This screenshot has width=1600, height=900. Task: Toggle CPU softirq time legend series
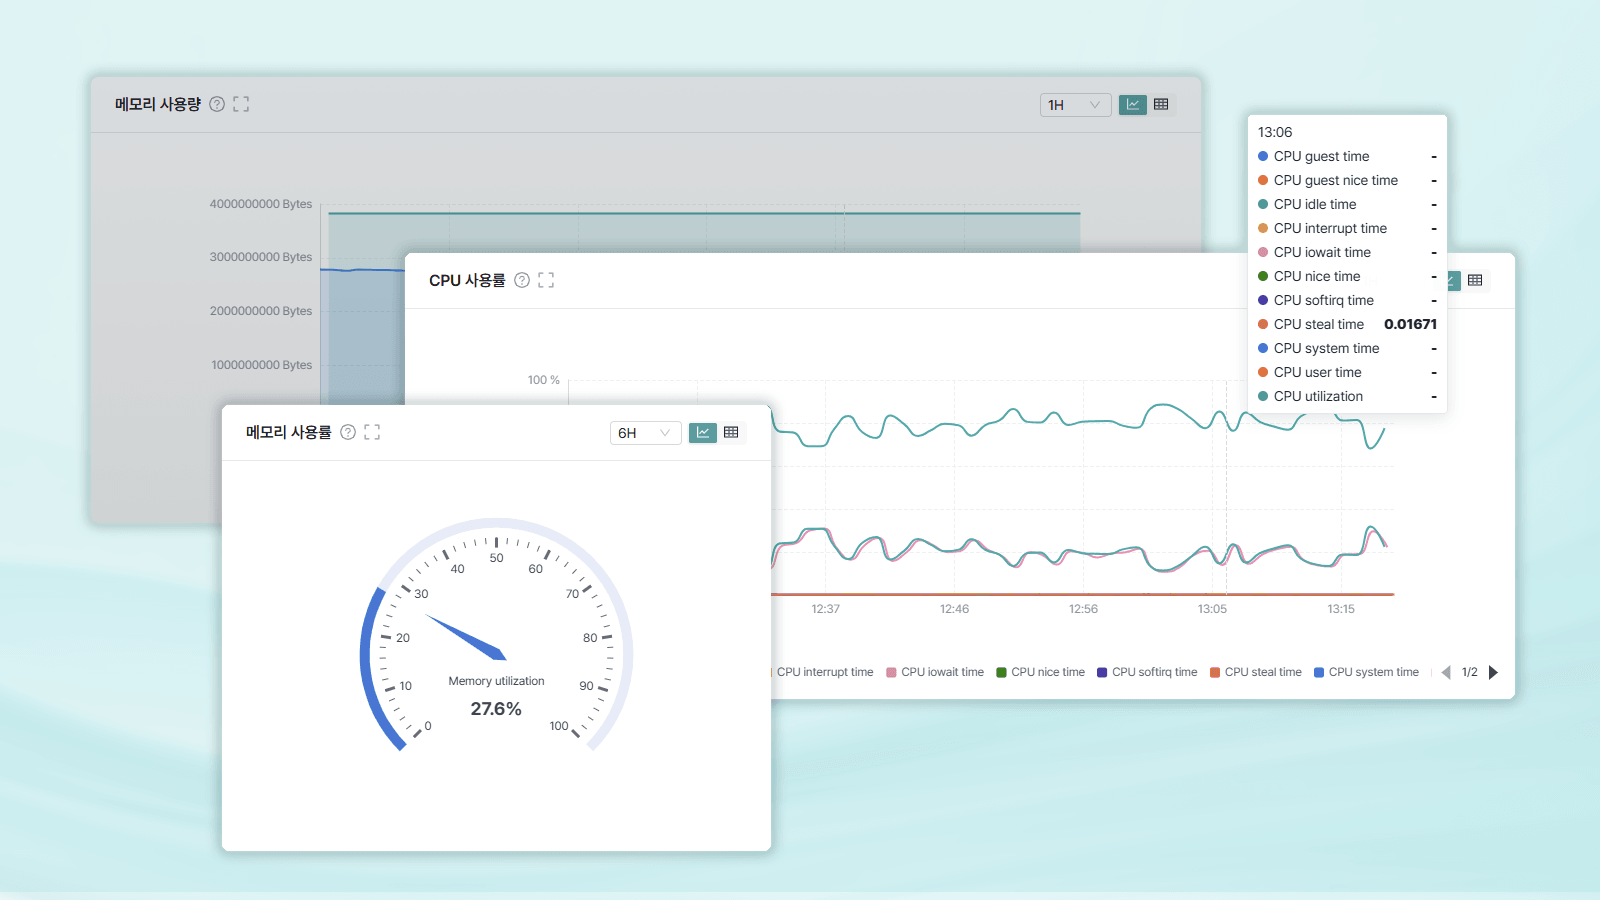pyautogui.click(x=1147, y=672)
